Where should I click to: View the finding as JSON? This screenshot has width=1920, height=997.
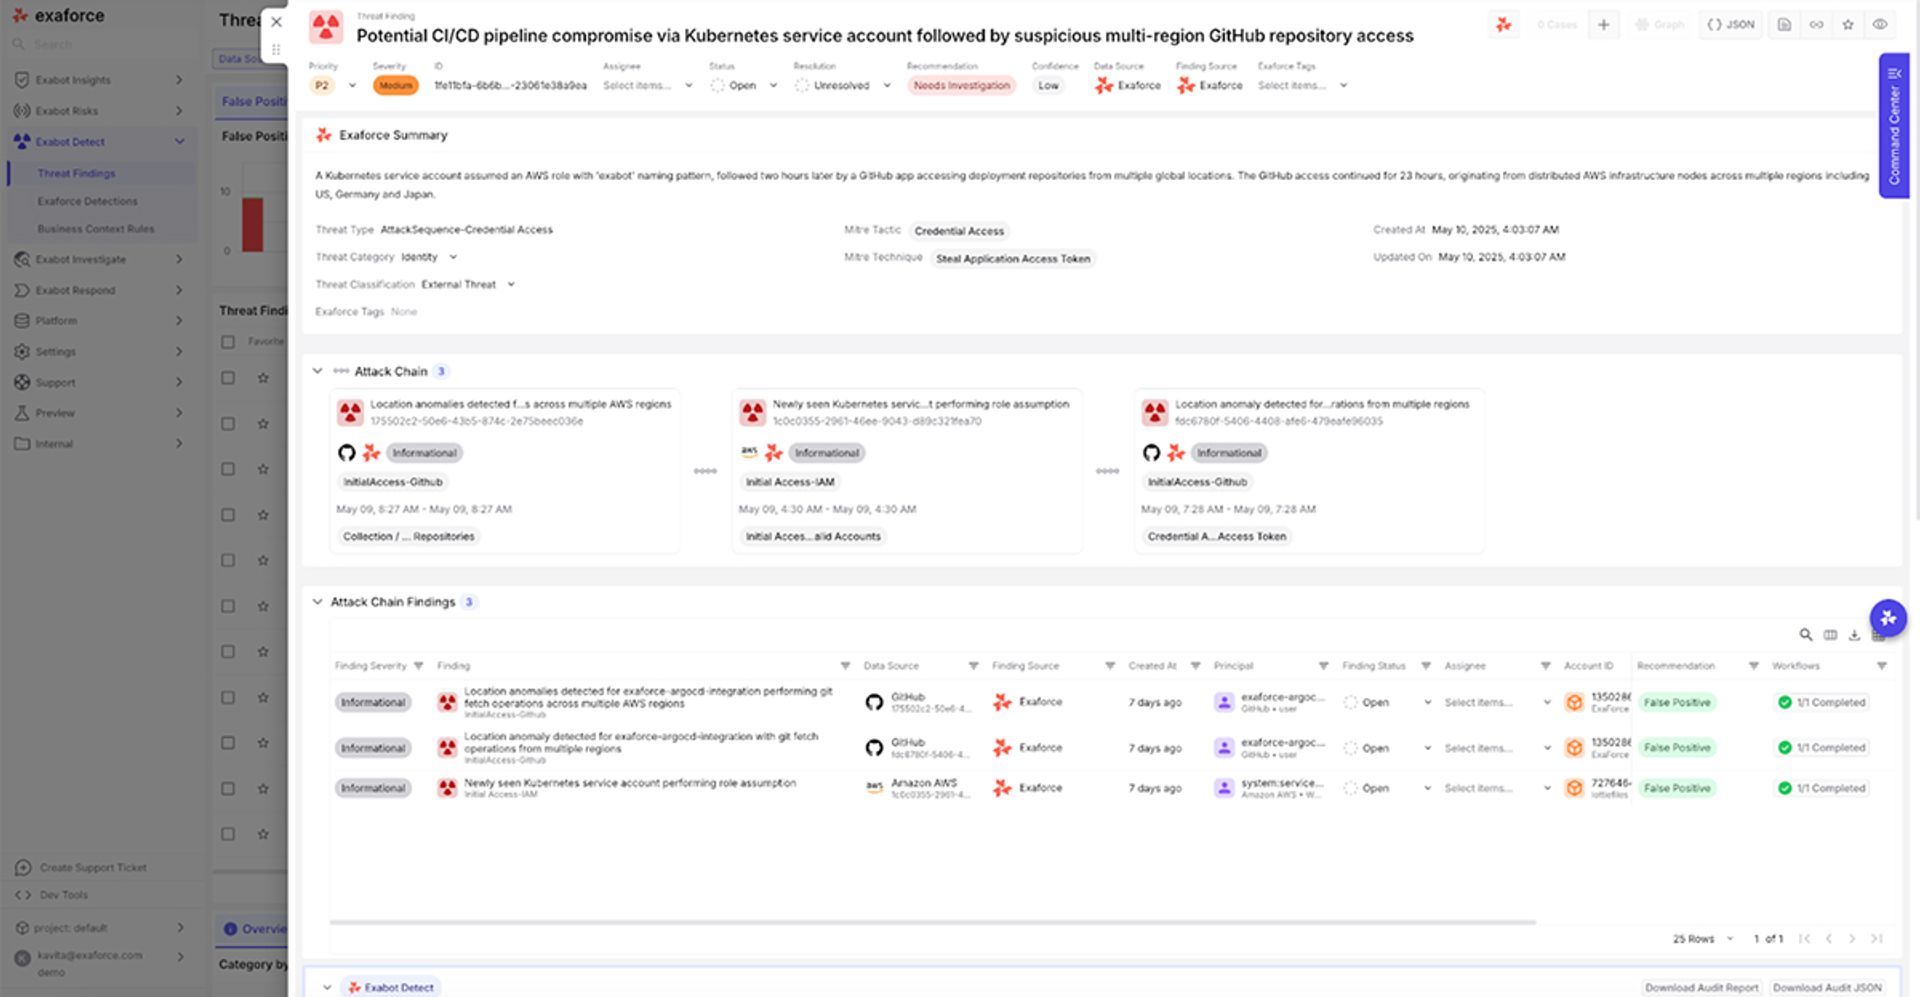[x=1731, y=24]
